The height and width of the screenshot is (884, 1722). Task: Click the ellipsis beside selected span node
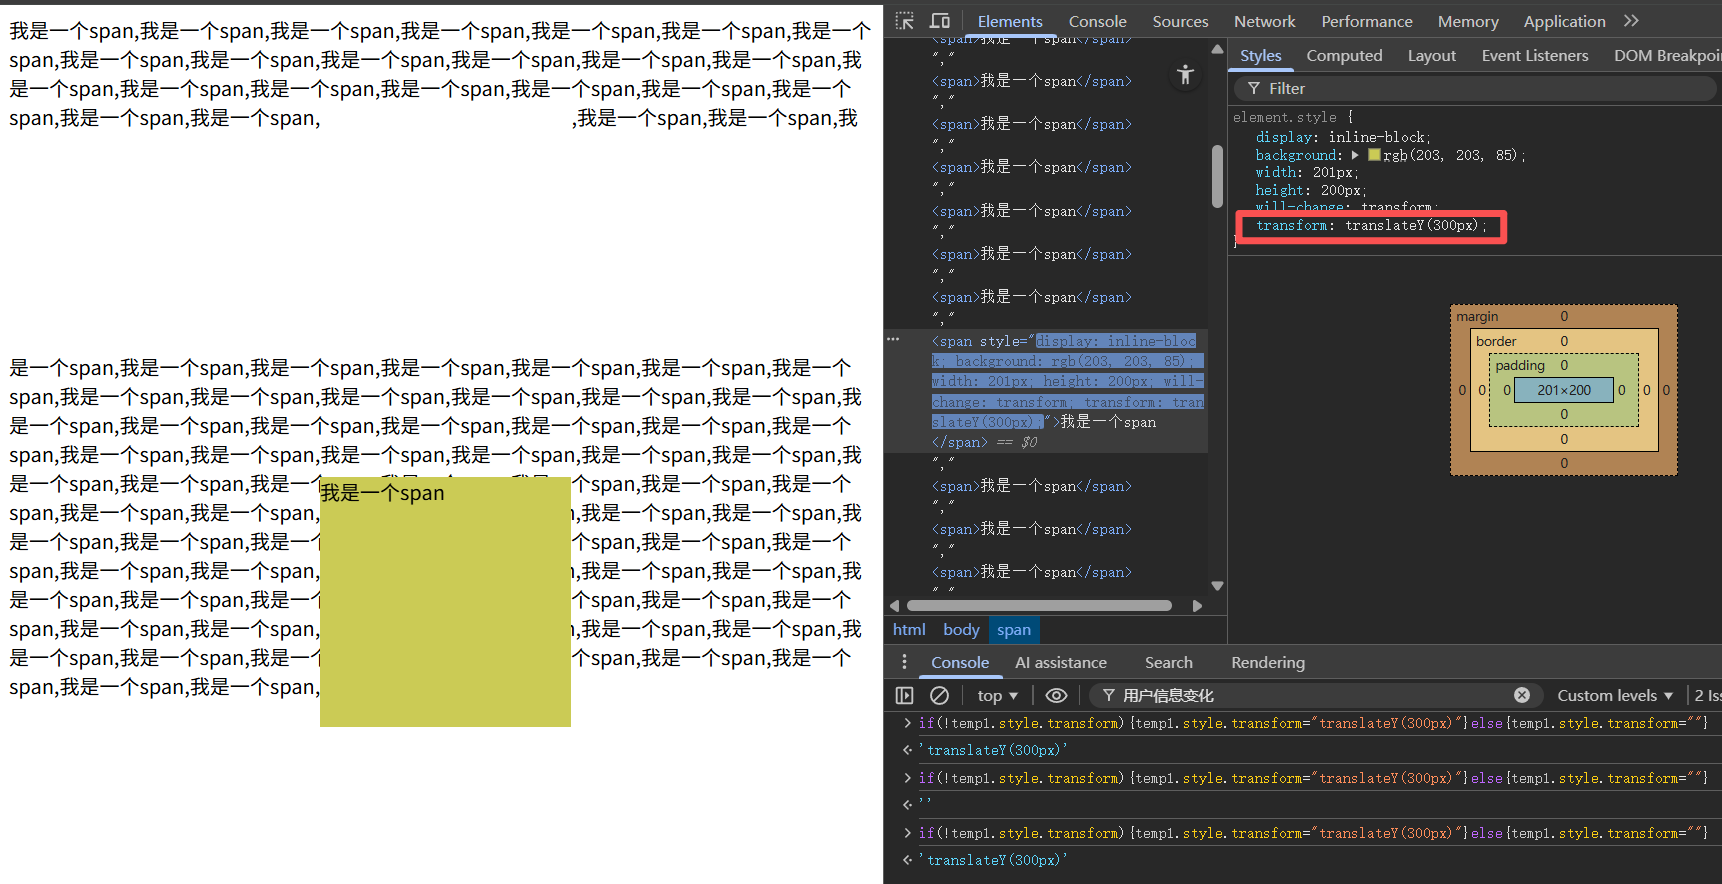point(893,339)
